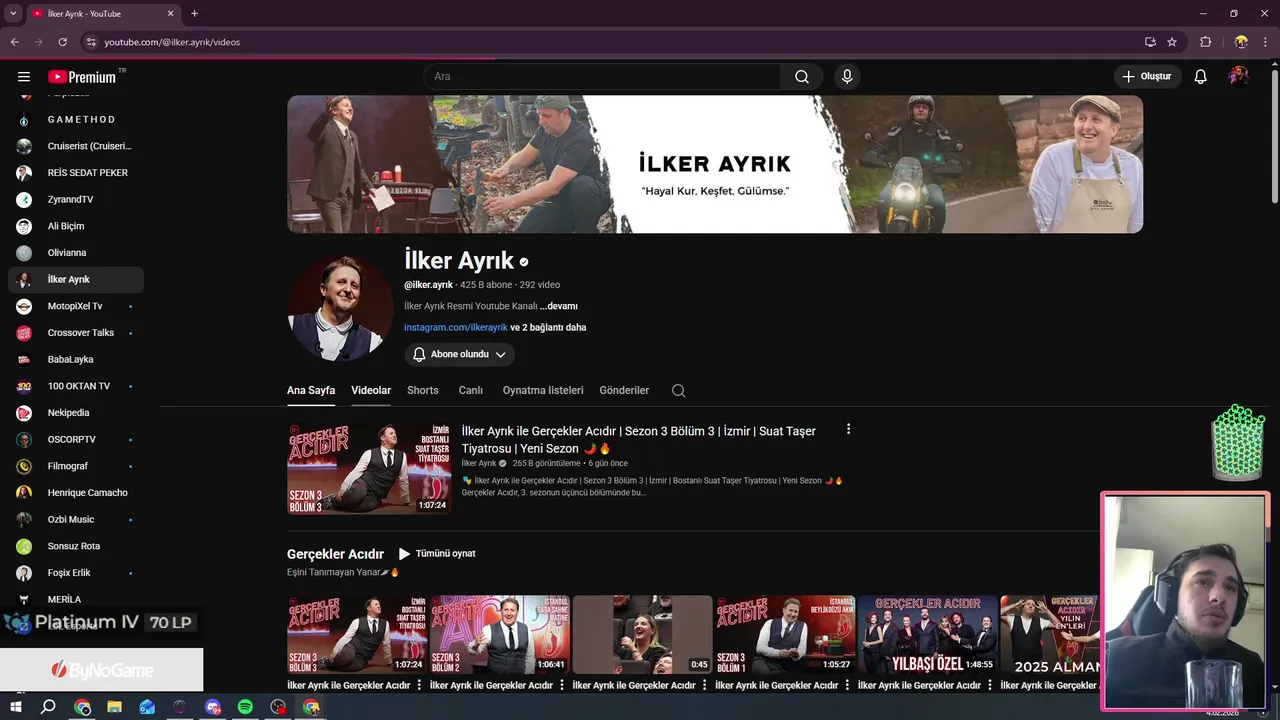Open Discord from the taskbar

[213, 707]
